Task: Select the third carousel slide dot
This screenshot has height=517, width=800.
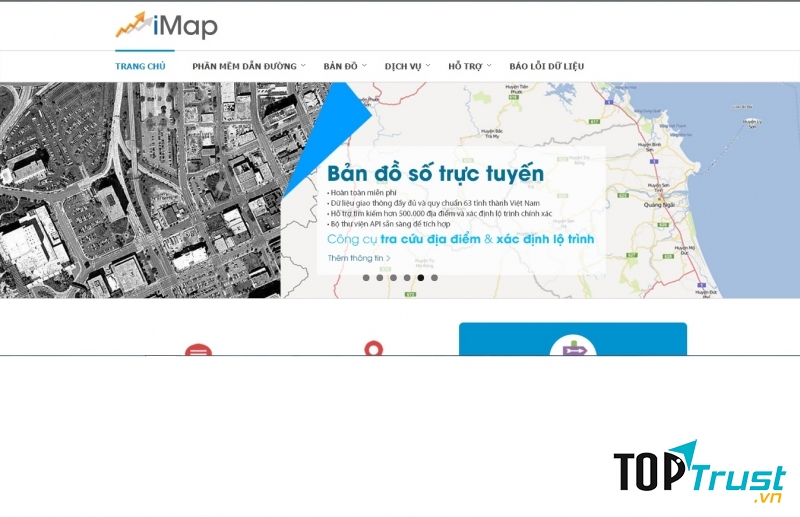Action: point(393,278)
